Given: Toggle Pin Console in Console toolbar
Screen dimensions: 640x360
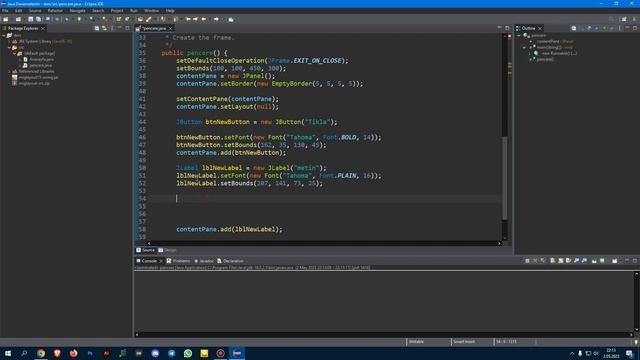Looking at the screenshot, I should [x=594, y=260].
